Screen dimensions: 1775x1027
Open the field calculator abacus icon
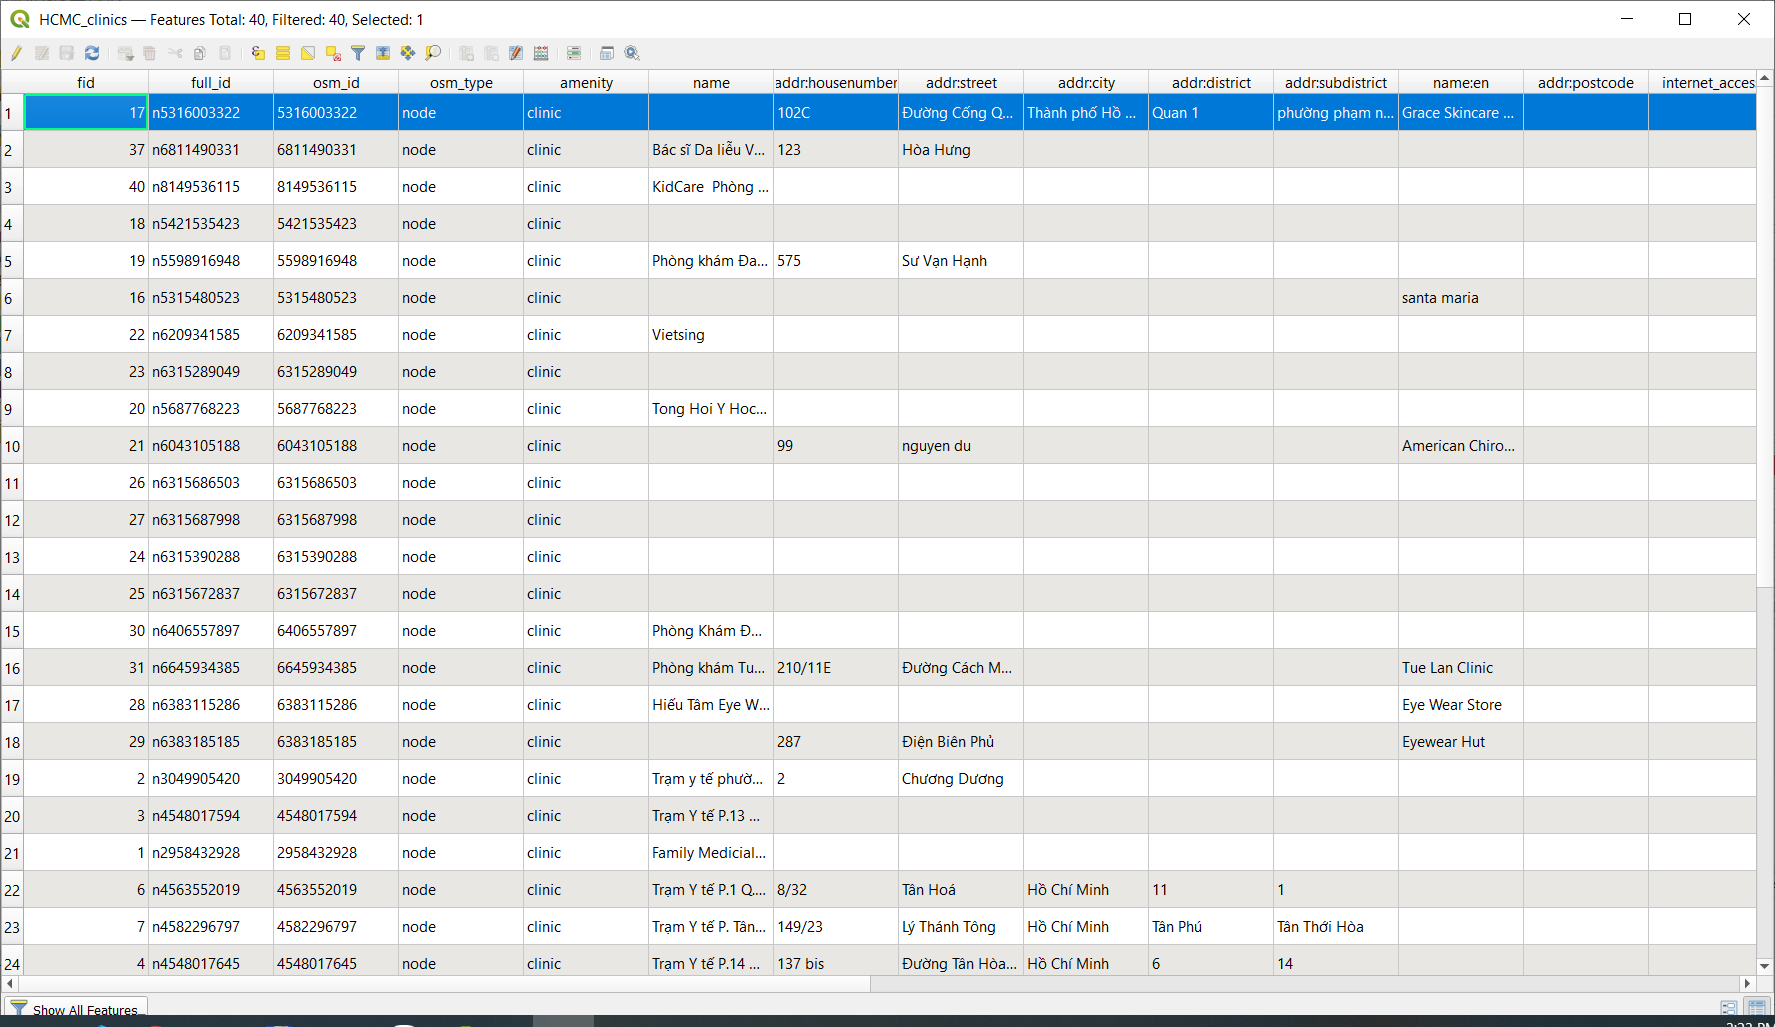click(x=541, y=53)
